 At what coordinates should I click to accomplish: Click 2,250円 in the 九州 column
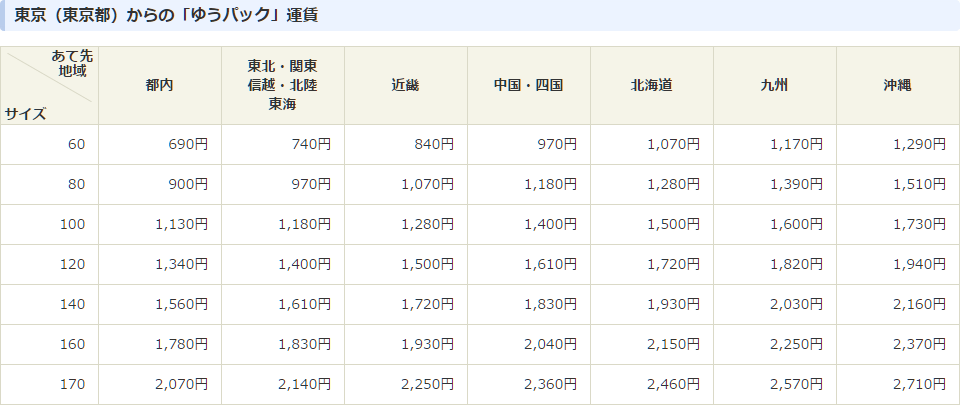click(x=797, y=344)
